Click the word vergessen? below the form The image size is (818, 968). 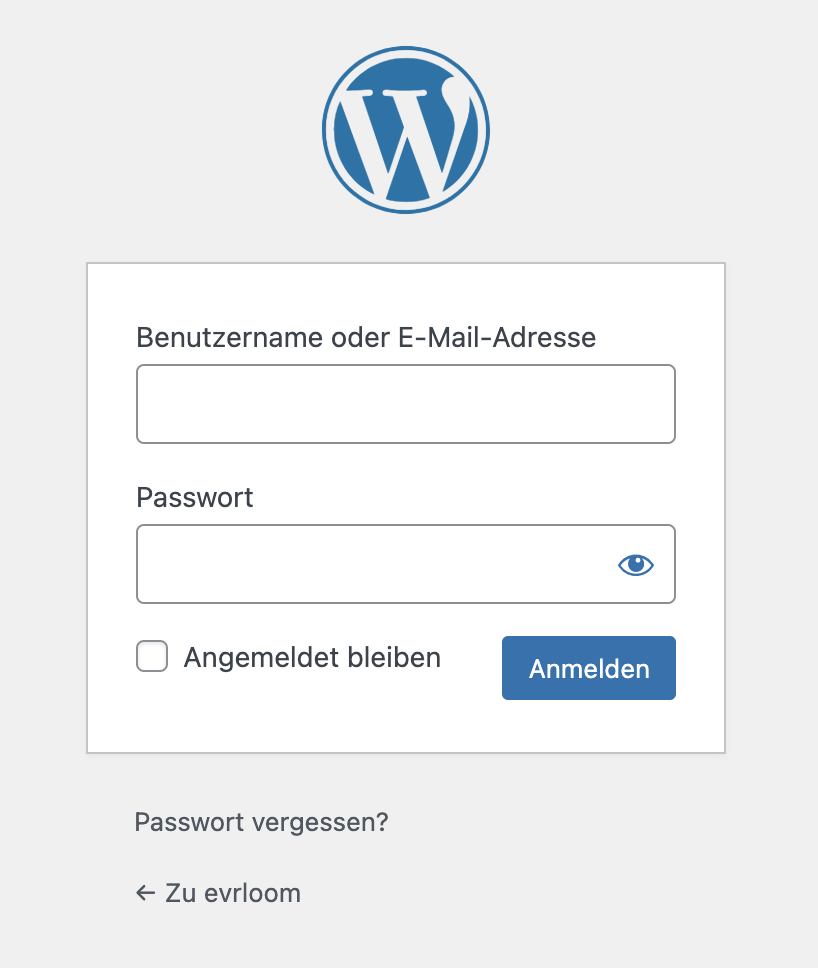pyautogui.click(x=320, y=822)
